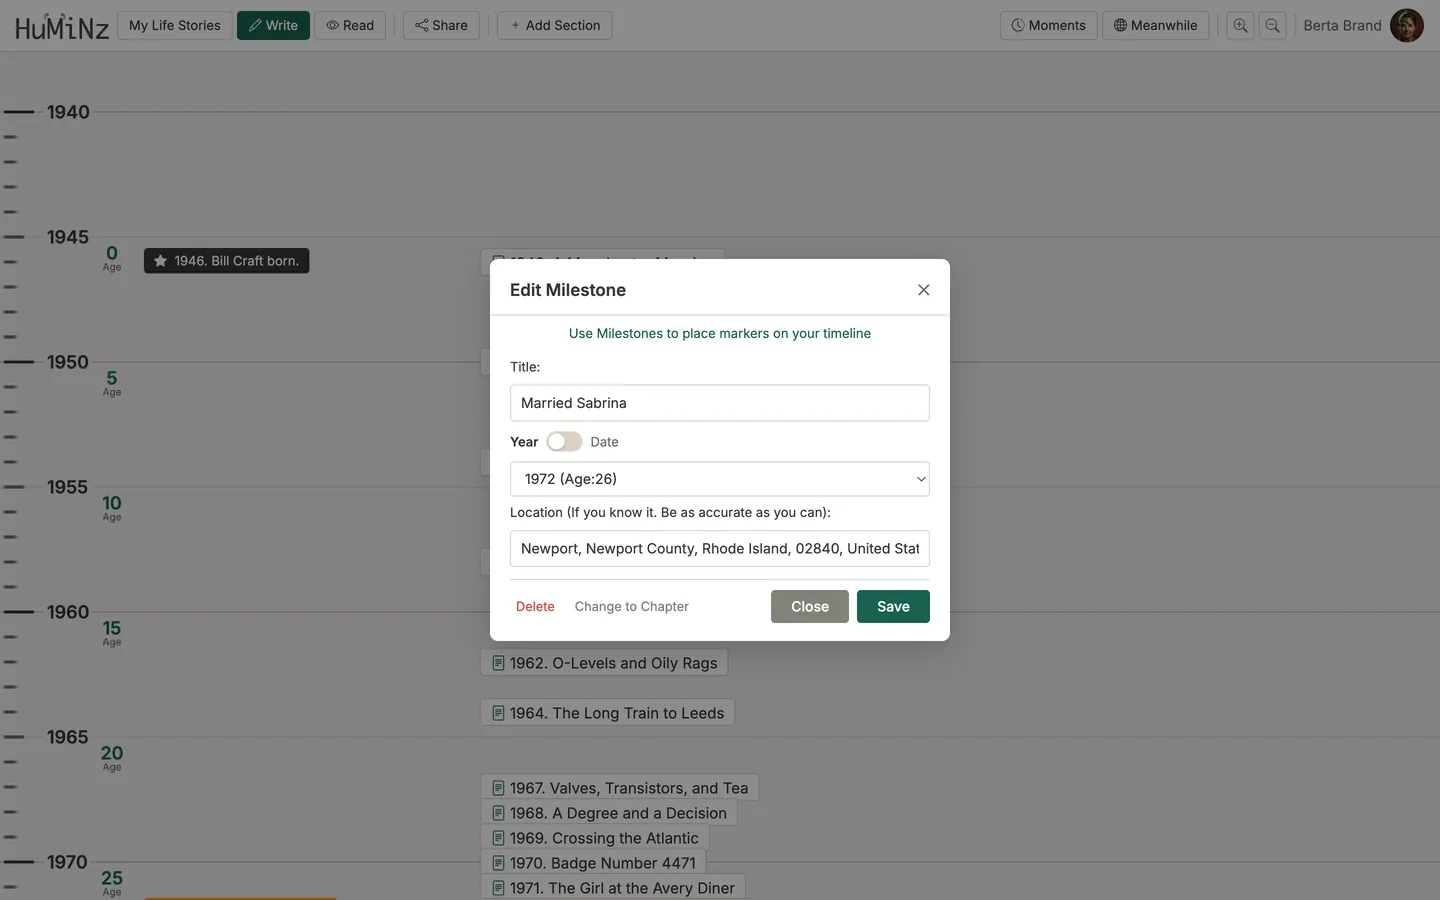This screenshot has width=1440, height=900.
Task: Click the zoom out magnifier icon
Action: tap(1272, 25)
